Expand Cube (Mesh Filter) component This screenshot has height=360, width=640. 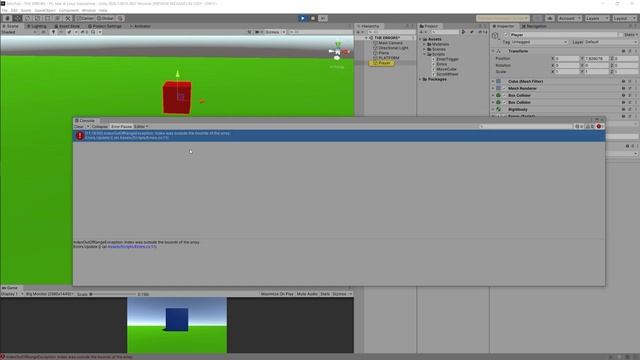(x=493, y=81)
